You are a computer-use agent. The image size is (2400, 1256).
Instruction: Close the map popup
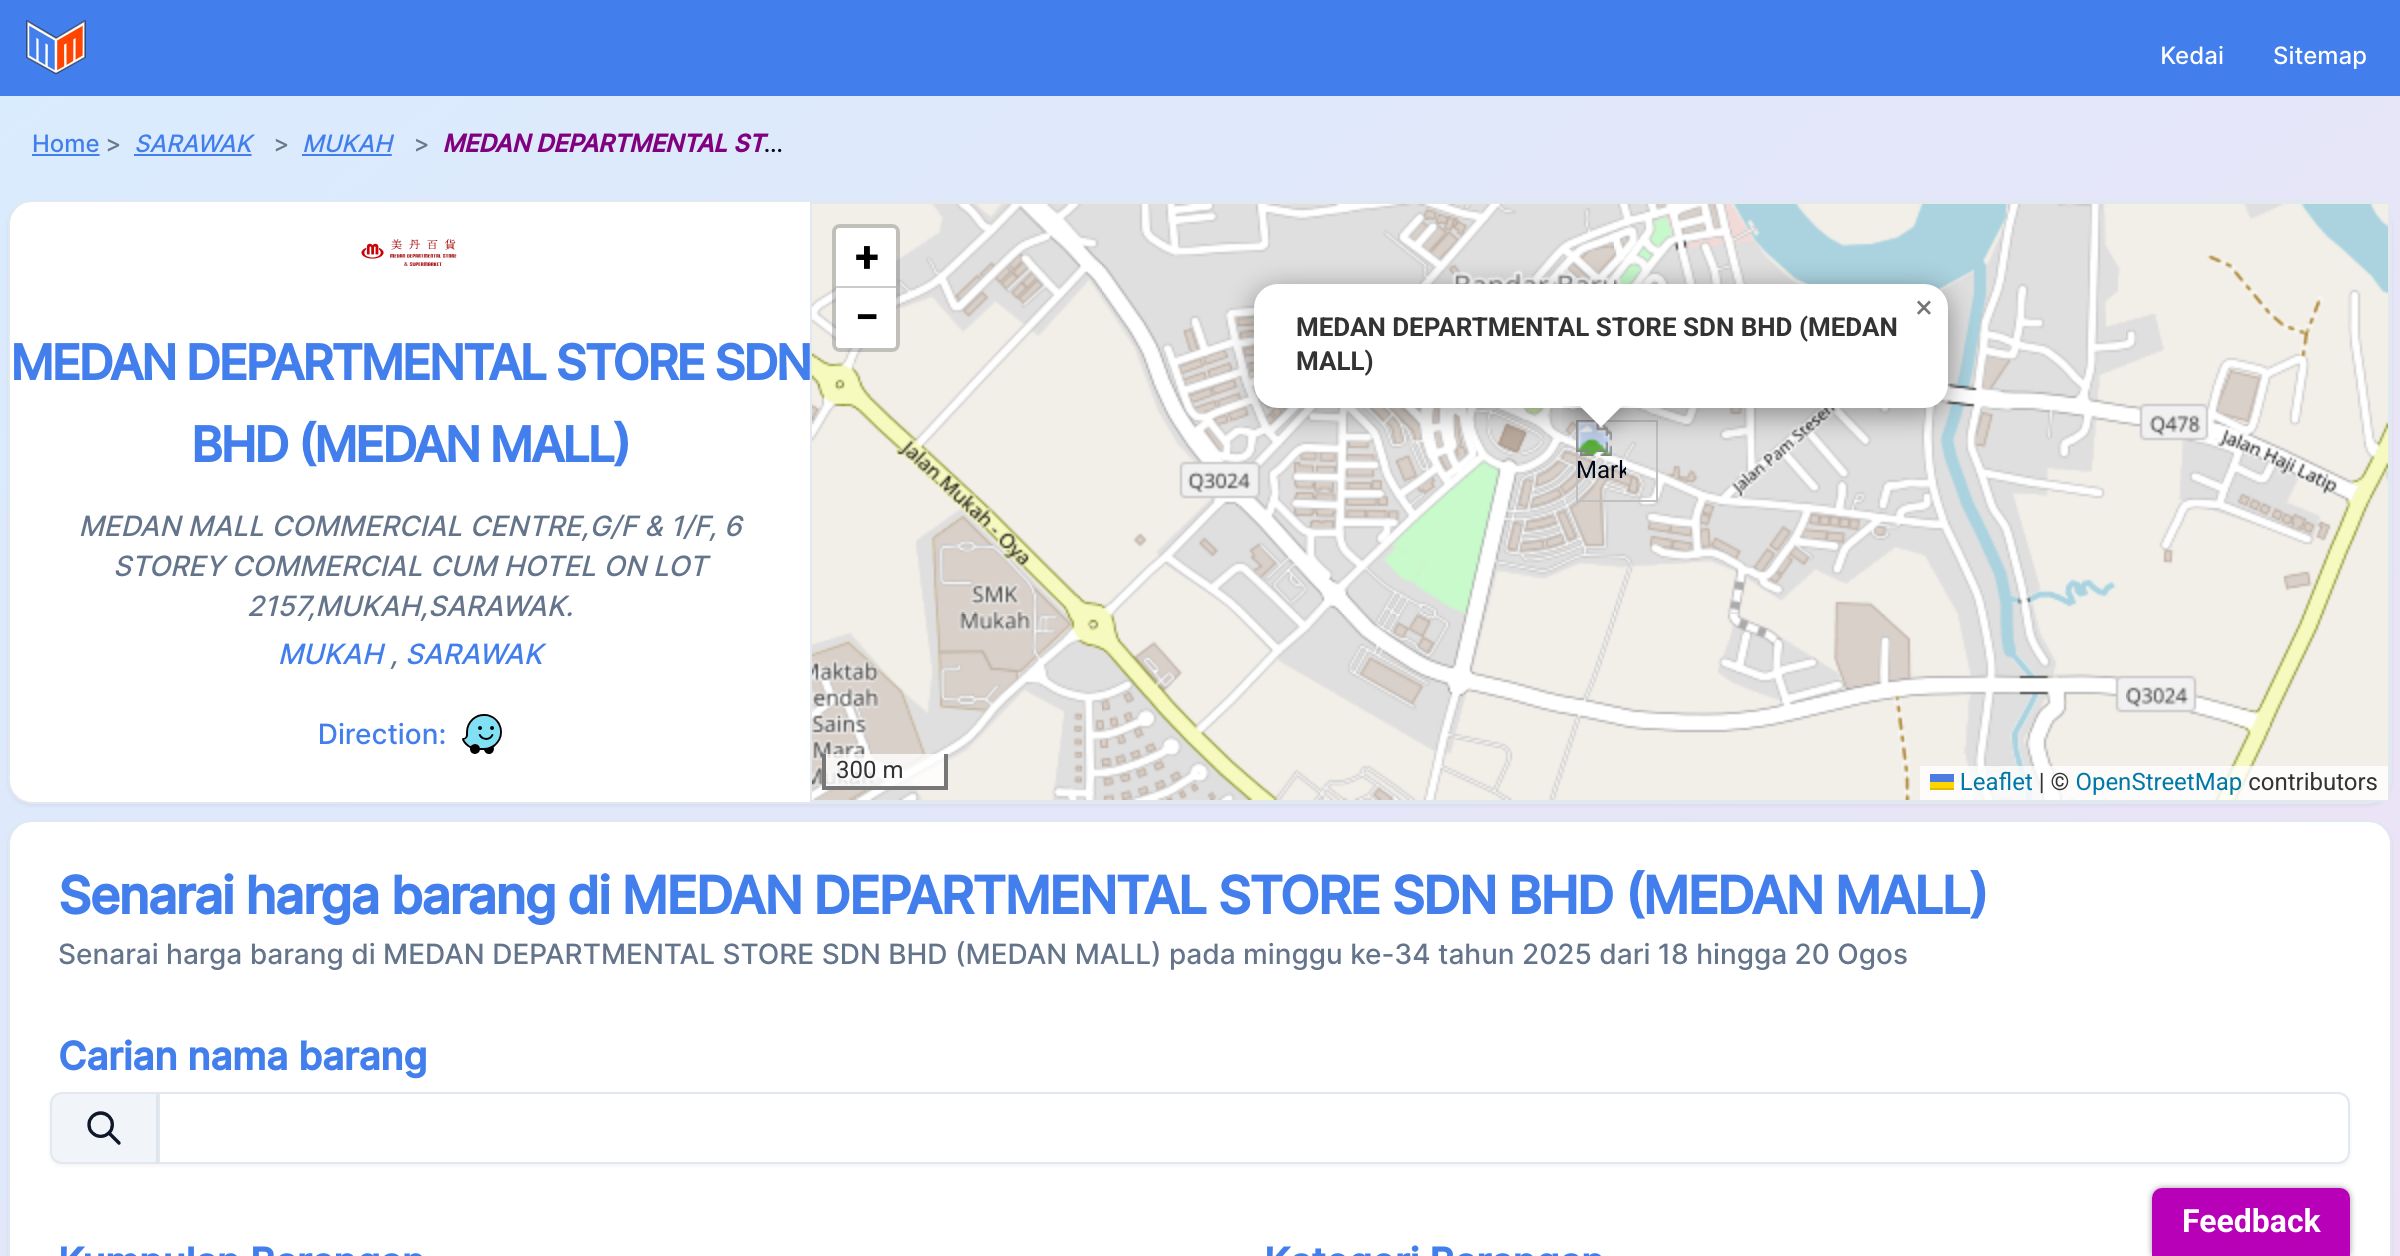(1923, 308)
